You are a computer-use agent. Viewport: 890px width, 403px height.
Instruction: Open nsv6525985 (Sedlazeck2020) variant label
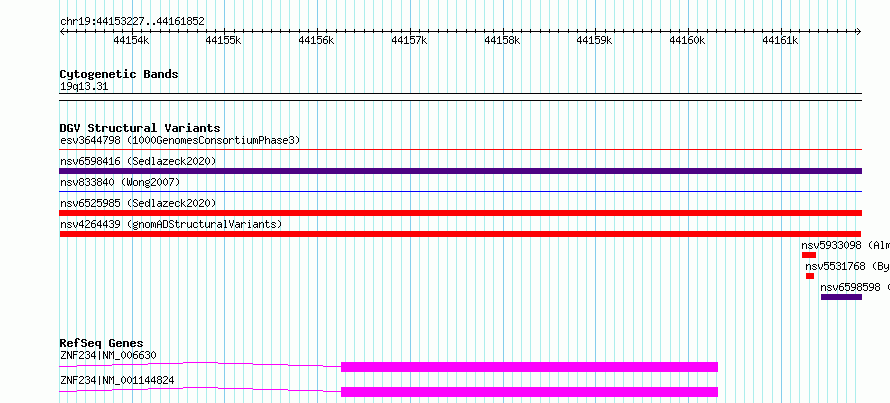138,203
